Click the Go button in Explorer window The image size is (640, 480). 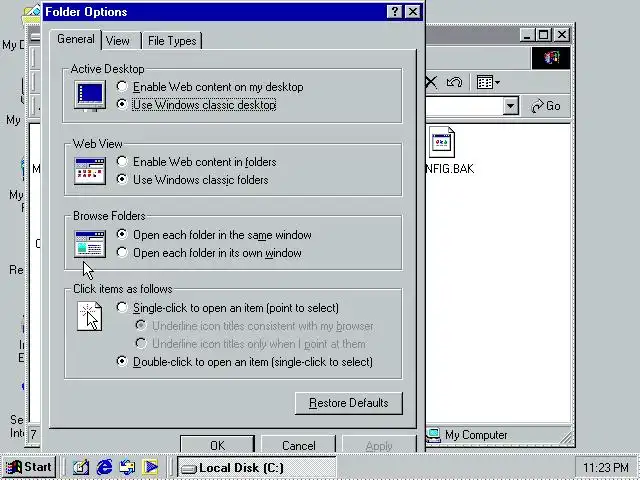tap(546, 106)
